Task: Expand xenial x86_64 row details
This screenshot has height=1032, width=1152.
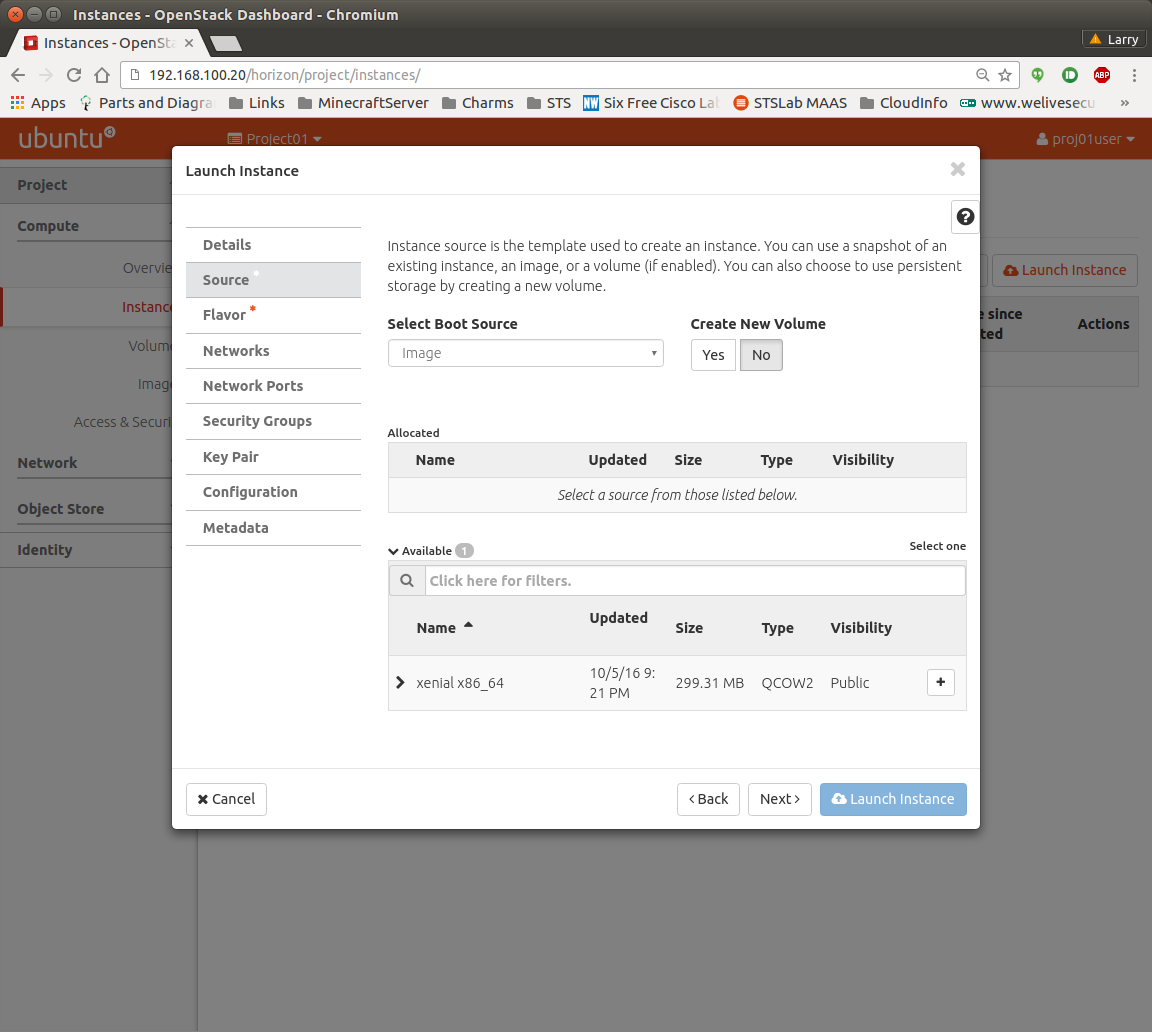Action: pos(401,683)
